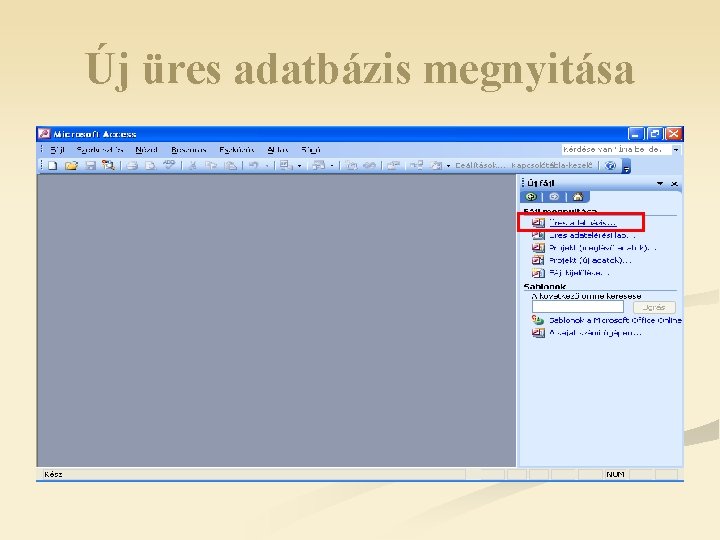
Task: Click the Analyze toolbar icon
Action: (x=319, y=166)
